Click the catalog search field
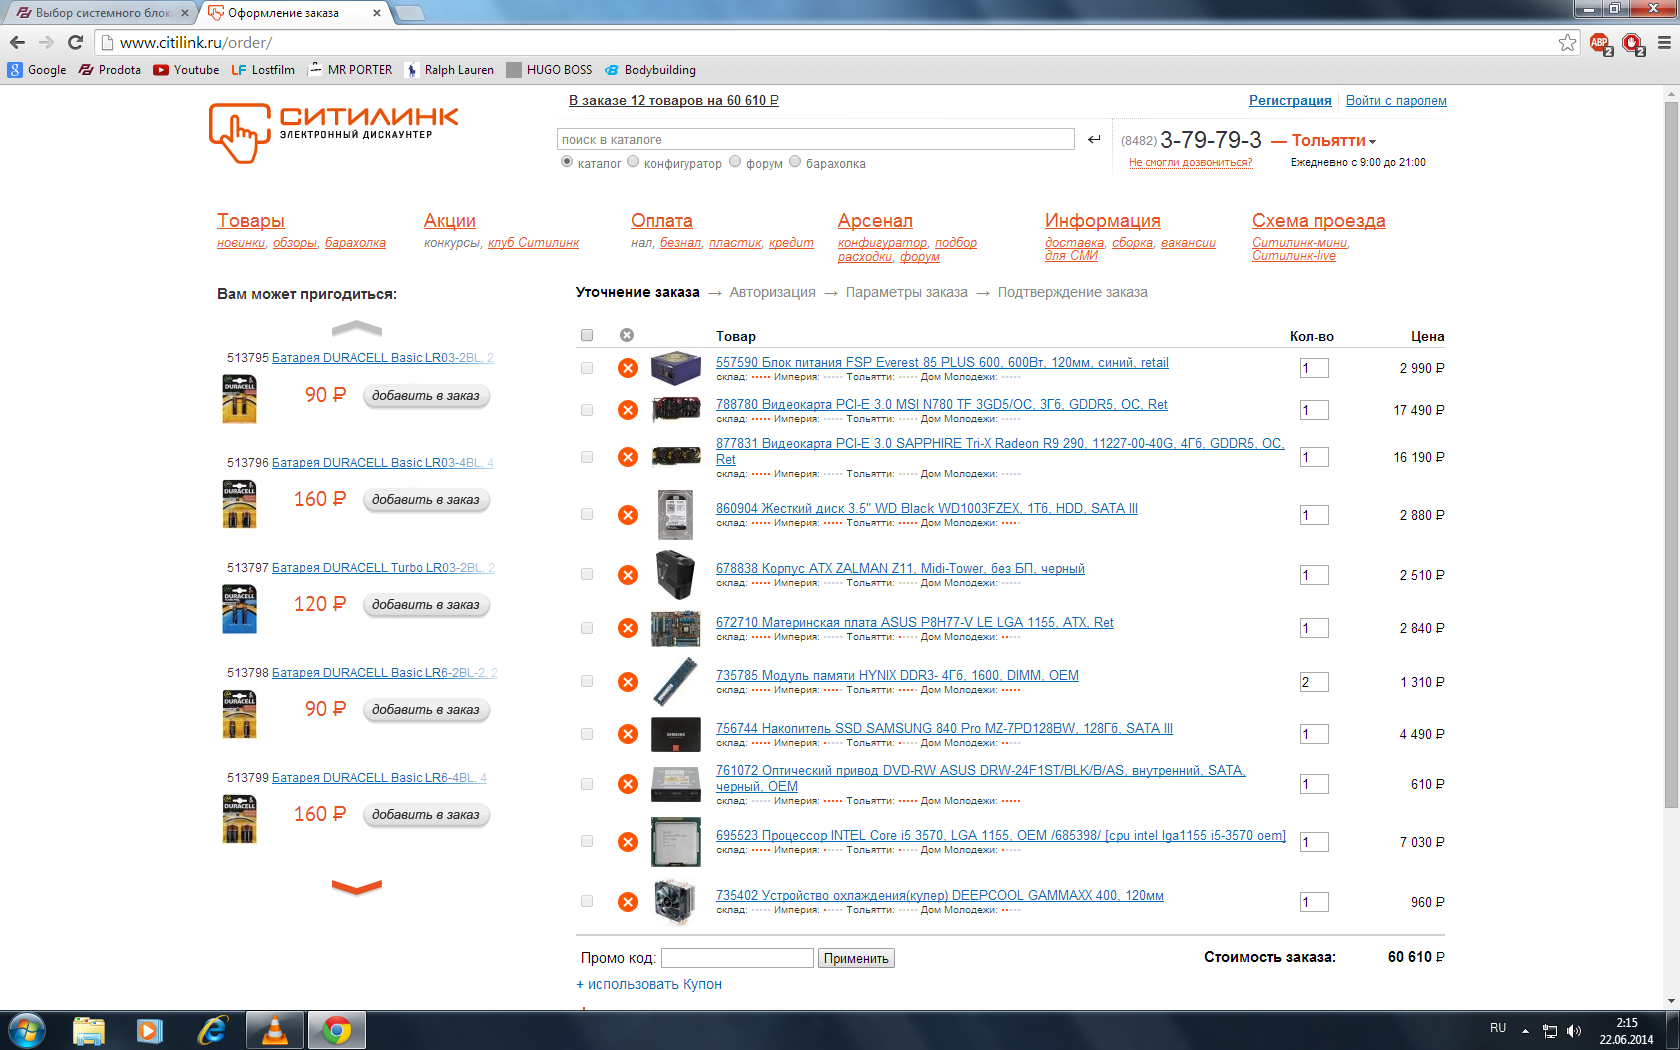This screenshot has width=1680, height=1050. click(816, 139)
